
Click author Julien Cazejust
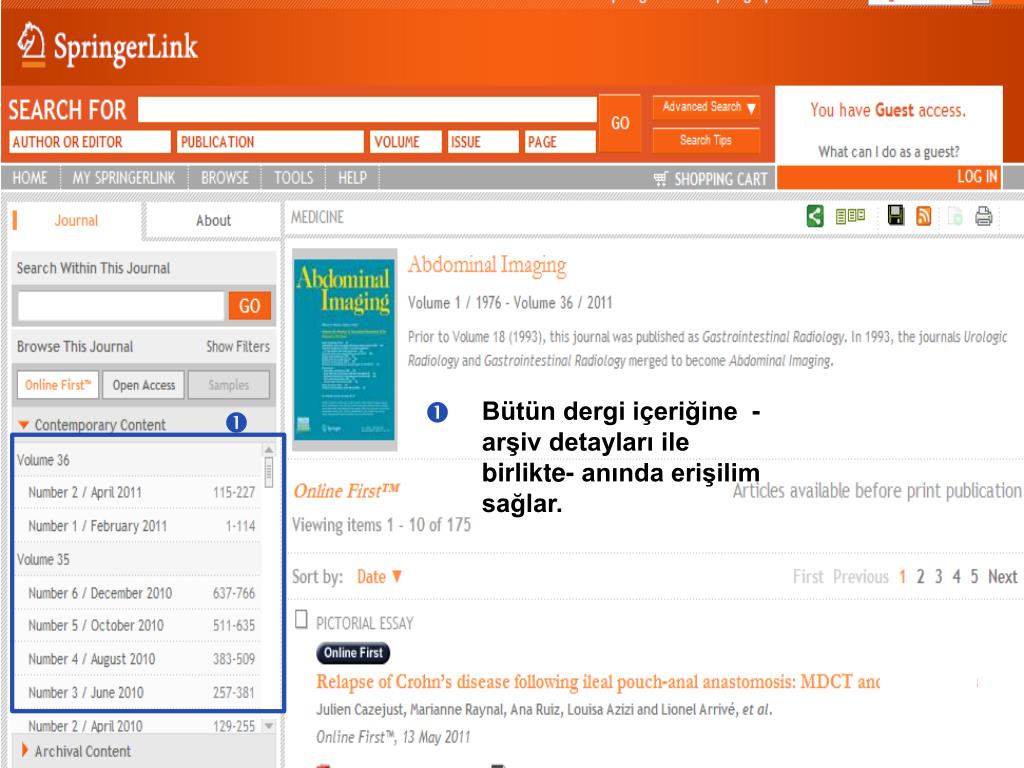pos(360,710)
